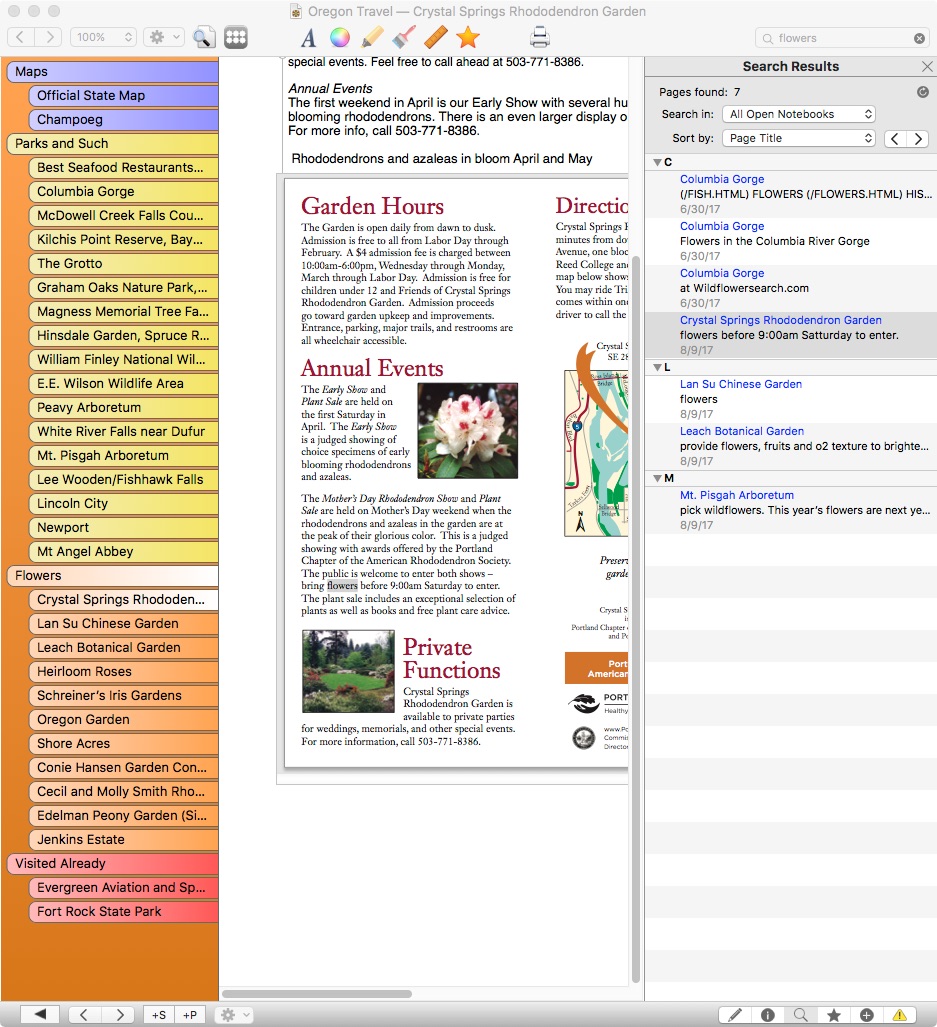Go to previous search result arrow

(x=895, y=138)
